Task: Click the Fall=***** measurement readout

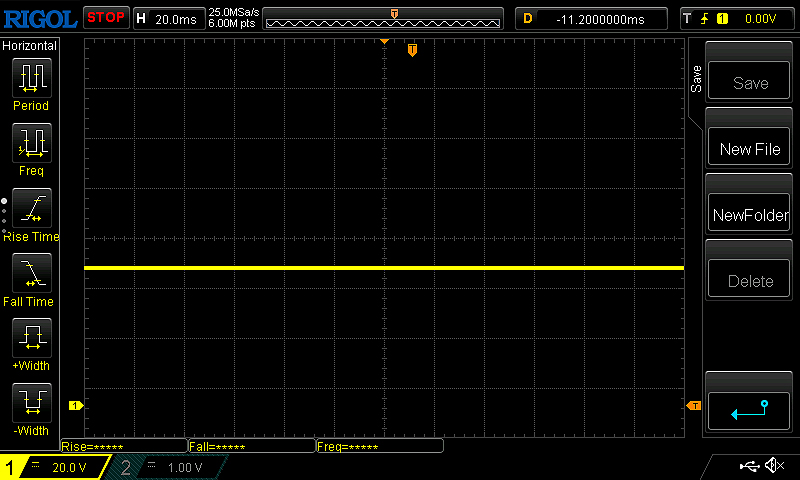Action: (x=252, y=447)
